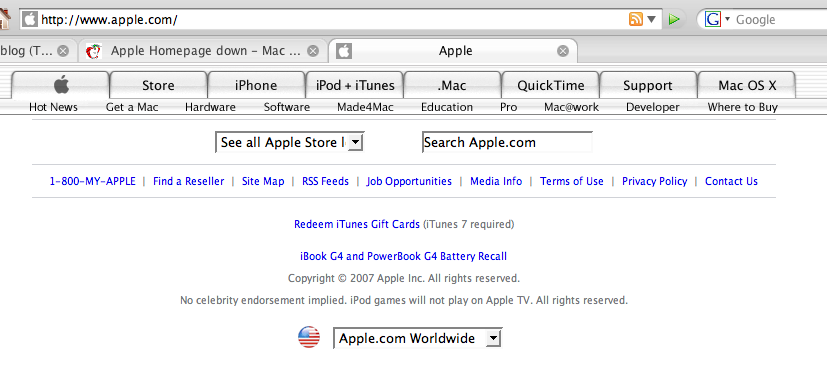Viewport: 827px width, 372px height.
Task: Close the Apple tab
Action: [x=563, y=51]
